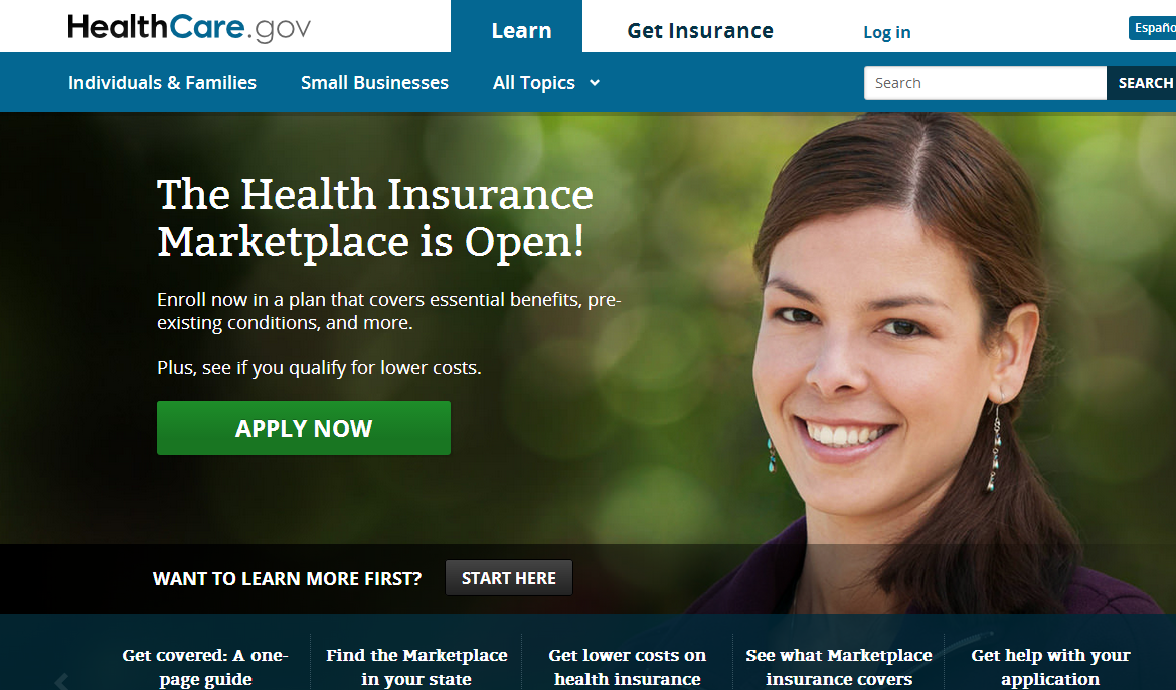Go to Individuals & Families section
The height and width of the screenshot is (690, 1176).
point(162,82)
